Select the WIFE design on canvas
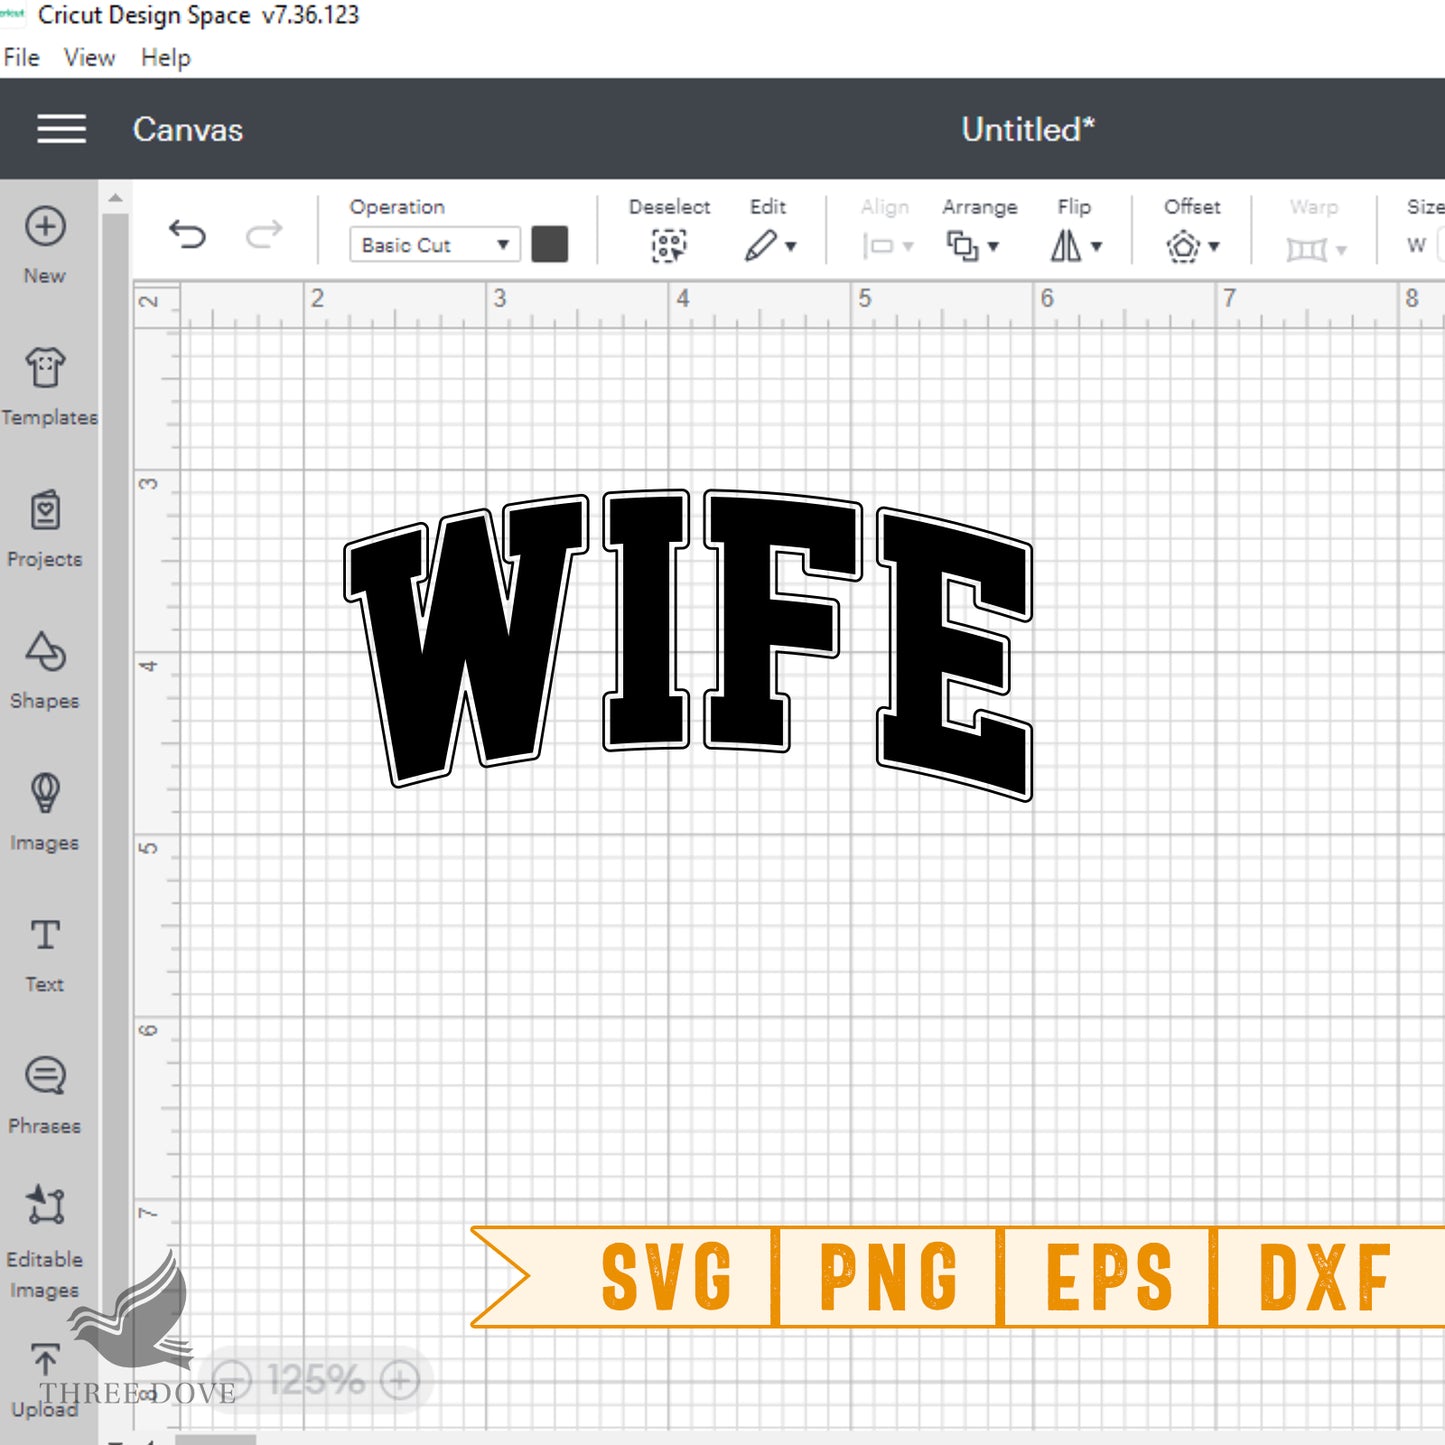Image resolution: width=1445 pixels, height=1445 pixels. tap(688, 644)
